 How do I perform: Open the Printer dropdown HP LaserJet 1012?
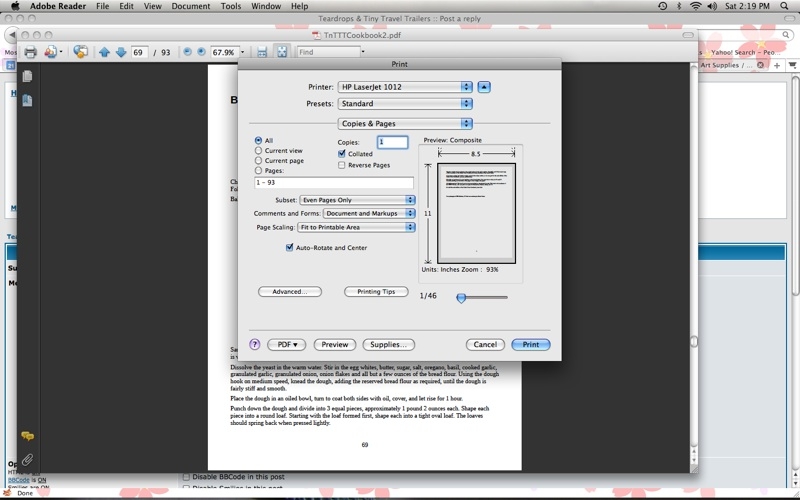pyautogui.click(x=405, y=87)
